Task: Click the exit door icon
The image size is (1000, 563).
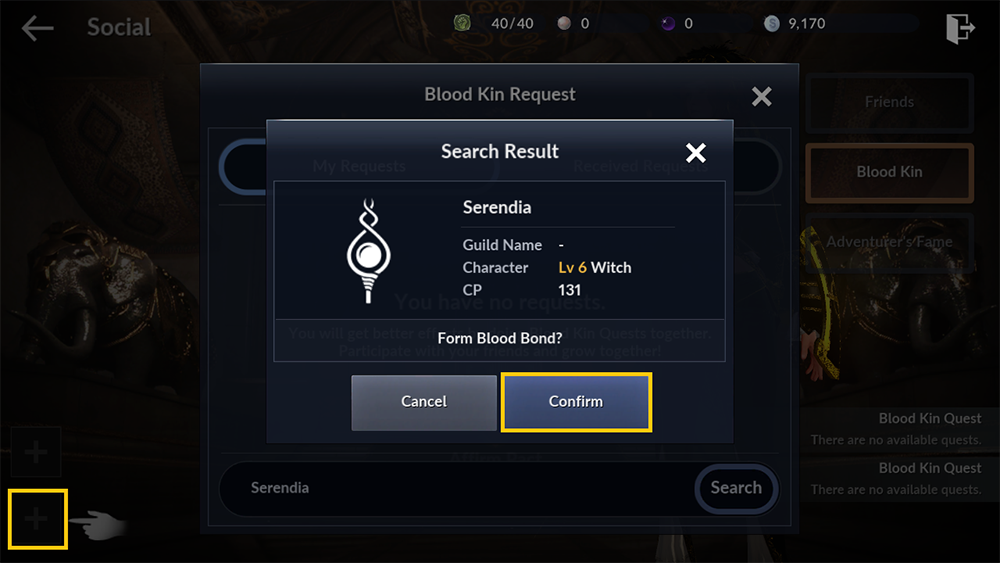Action: pyautogui.click(x=960, y=28)
